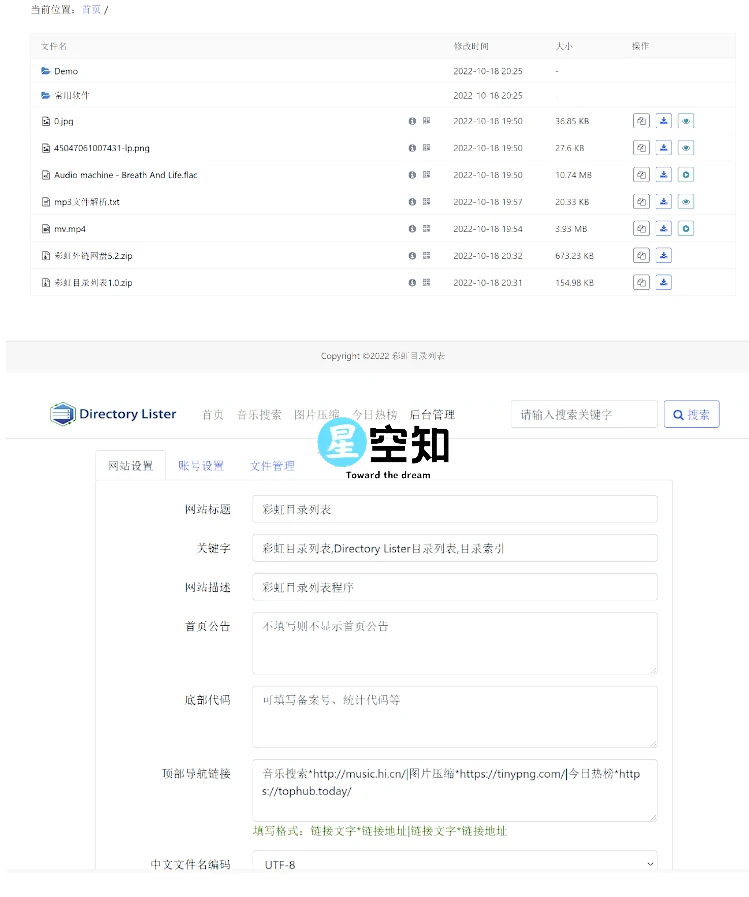The width and height of the screenshot is (749, 897).
Task: Open 首页 in the top navigation
Action: [x=213, y=414]
